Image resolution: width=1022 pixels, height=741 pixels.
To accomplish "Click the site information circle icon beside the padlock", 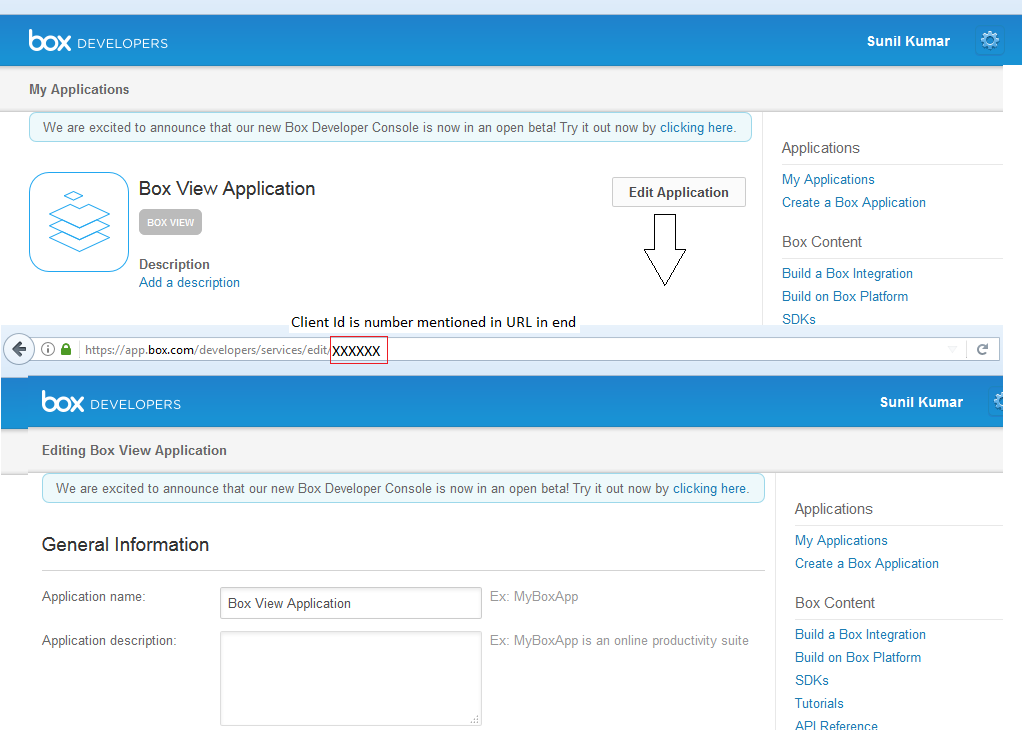I will pos(48,350).
